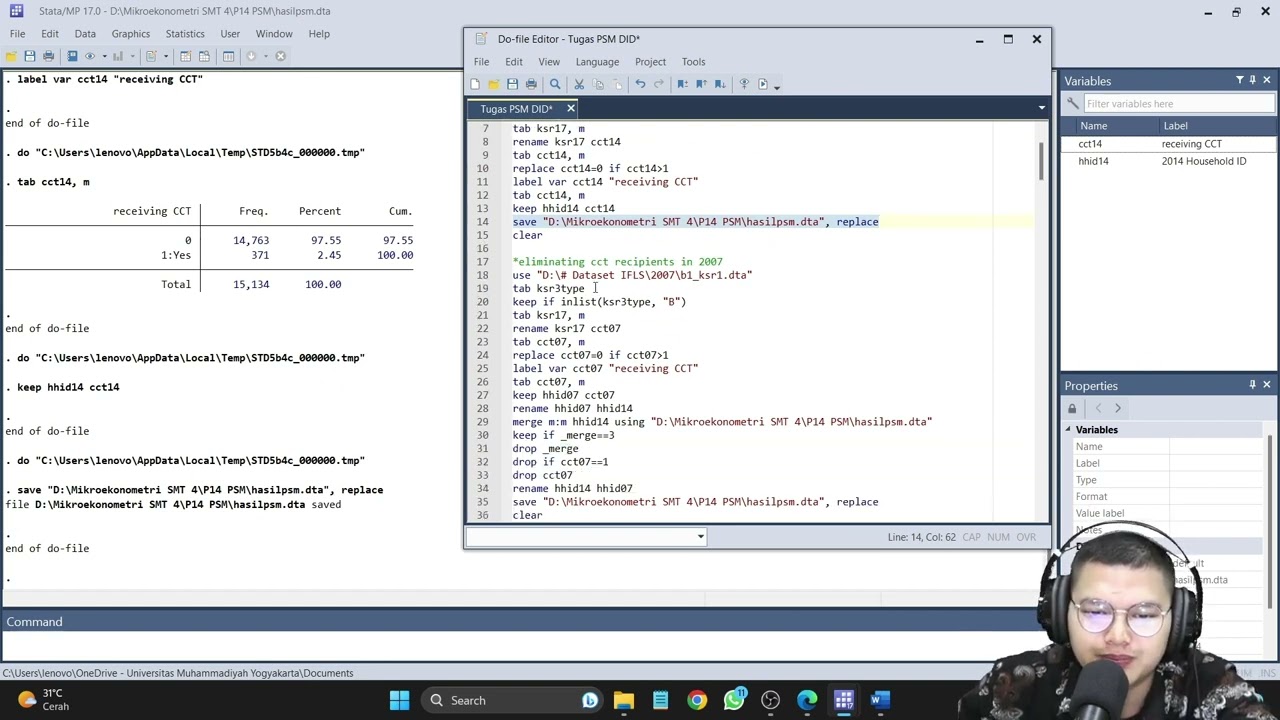
Task: Open the Viewer eye icon in Stata toolbar
Action: pos(90,56)
